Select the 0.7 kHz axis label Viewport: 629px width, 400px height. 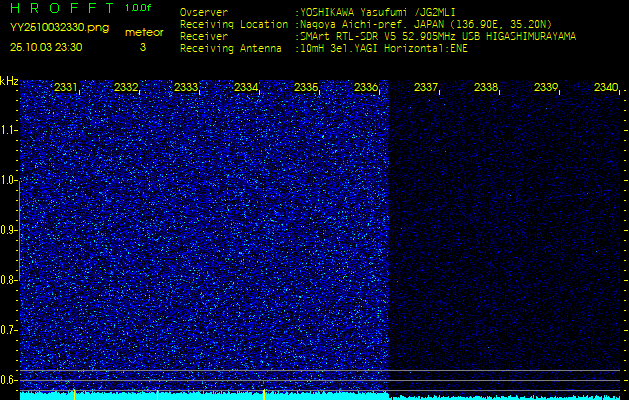click(x=8, y=330)
